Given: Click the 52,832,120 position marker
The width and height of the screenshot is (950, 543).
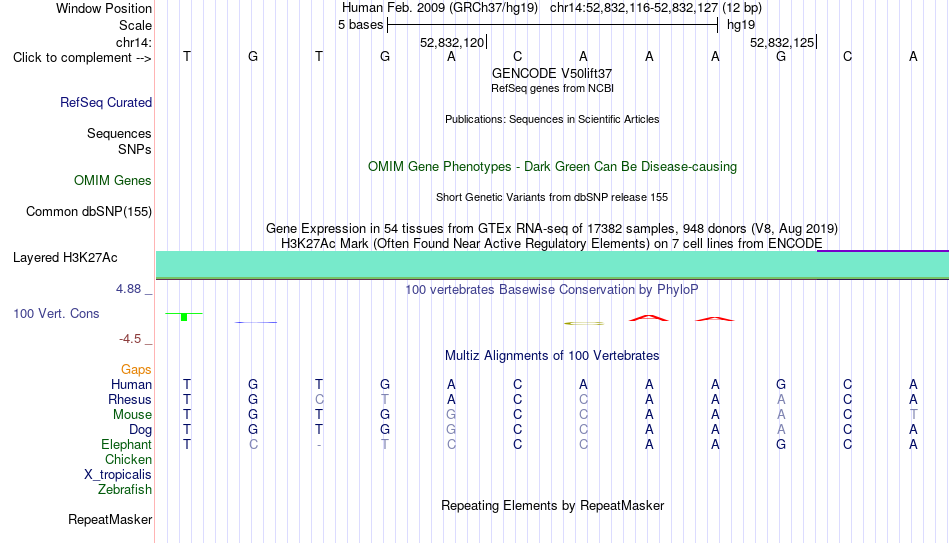Looking at the screenshot, I should click(453, 42).
